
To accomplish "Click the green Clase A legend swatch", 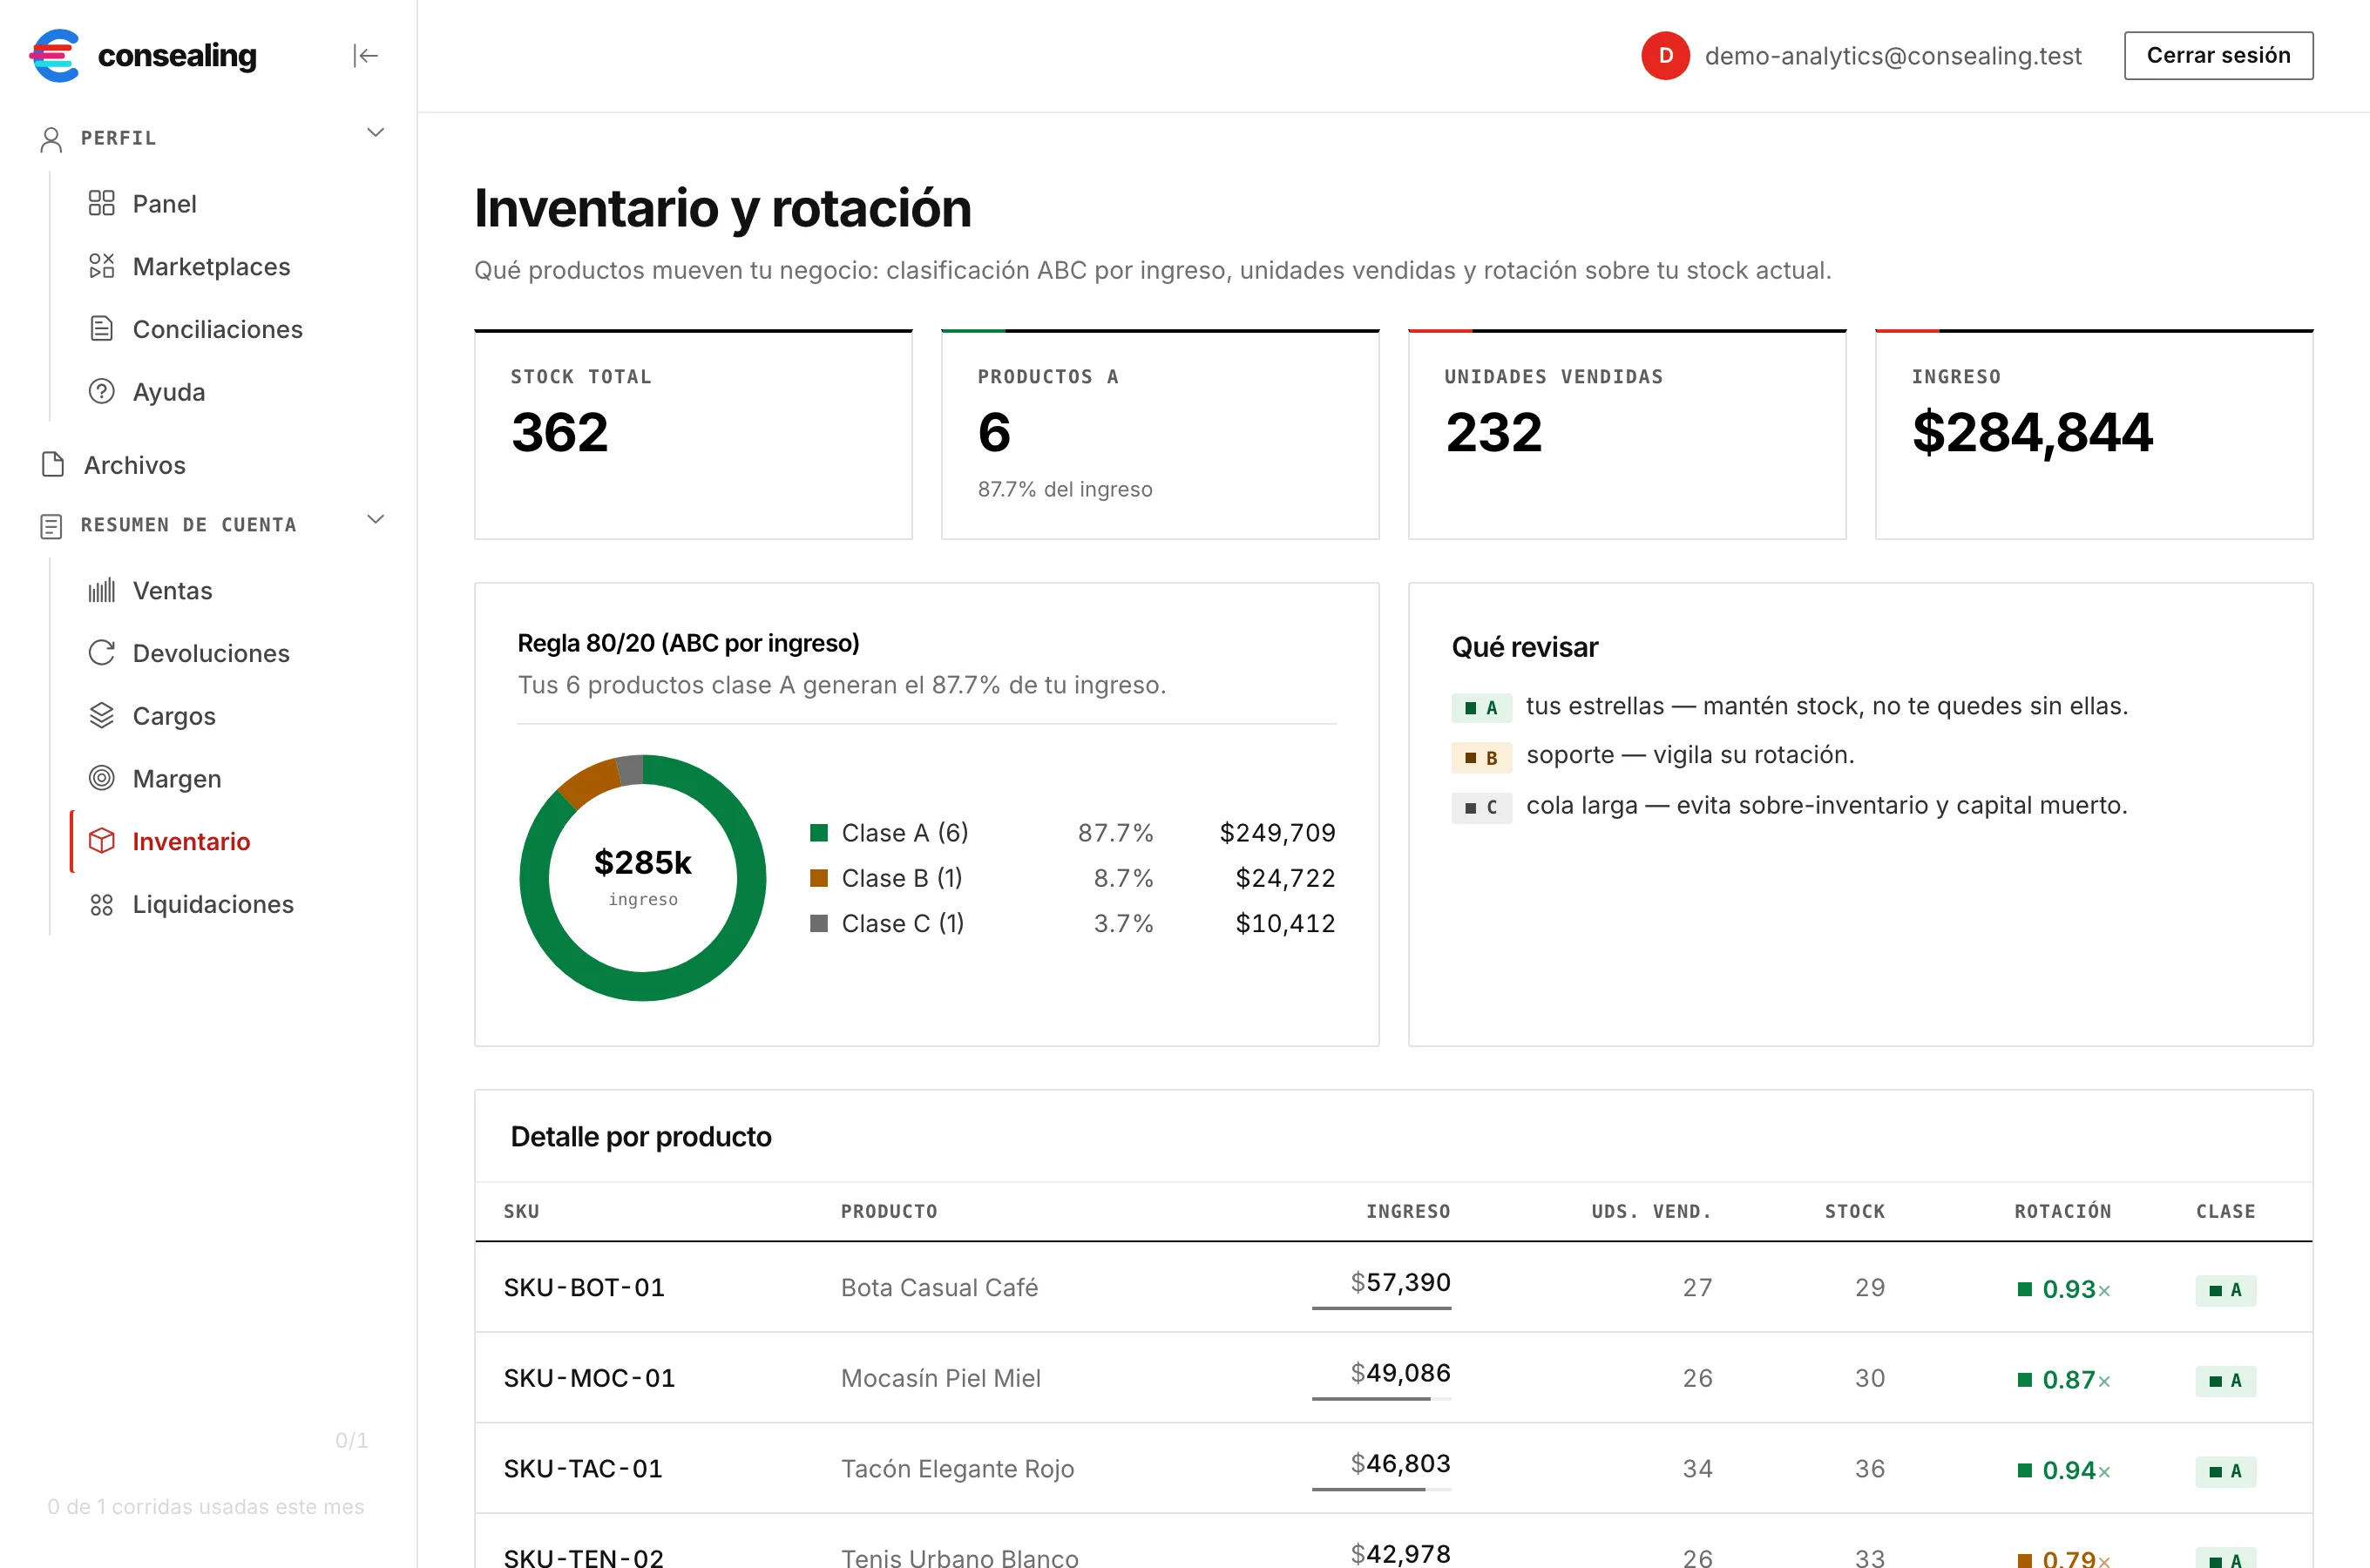I will (x=819, y=832).
